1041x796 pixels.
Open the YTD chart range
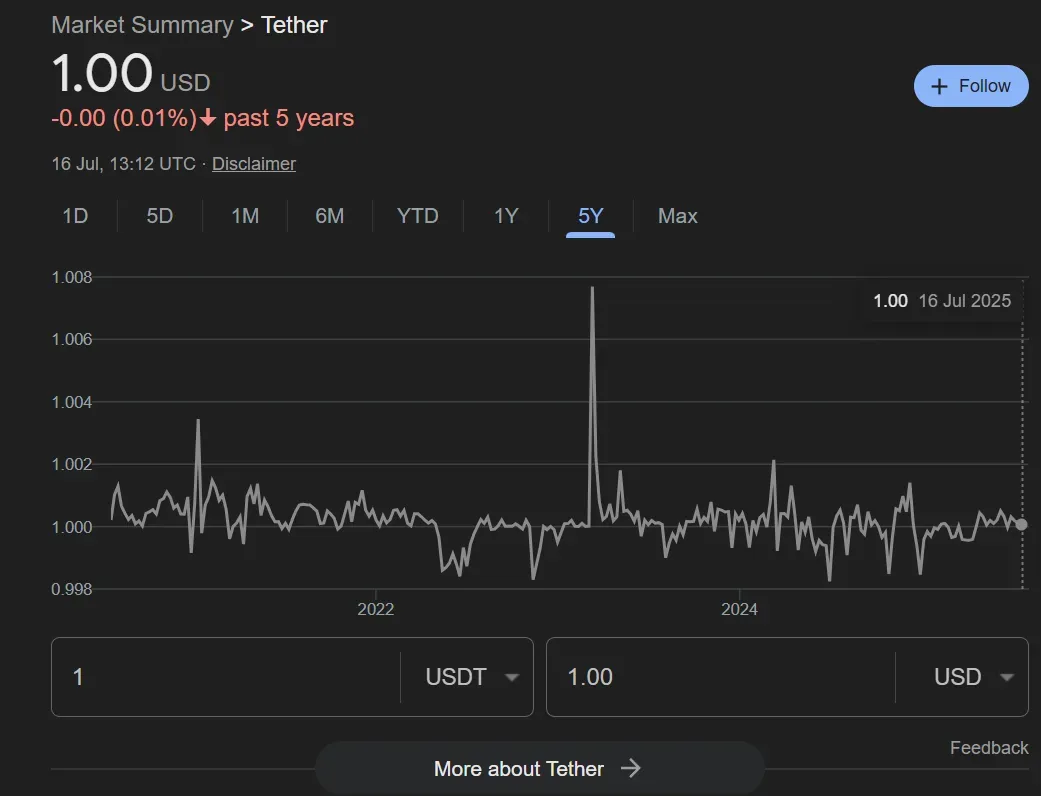pyautogui.click(x=417, y=216)
